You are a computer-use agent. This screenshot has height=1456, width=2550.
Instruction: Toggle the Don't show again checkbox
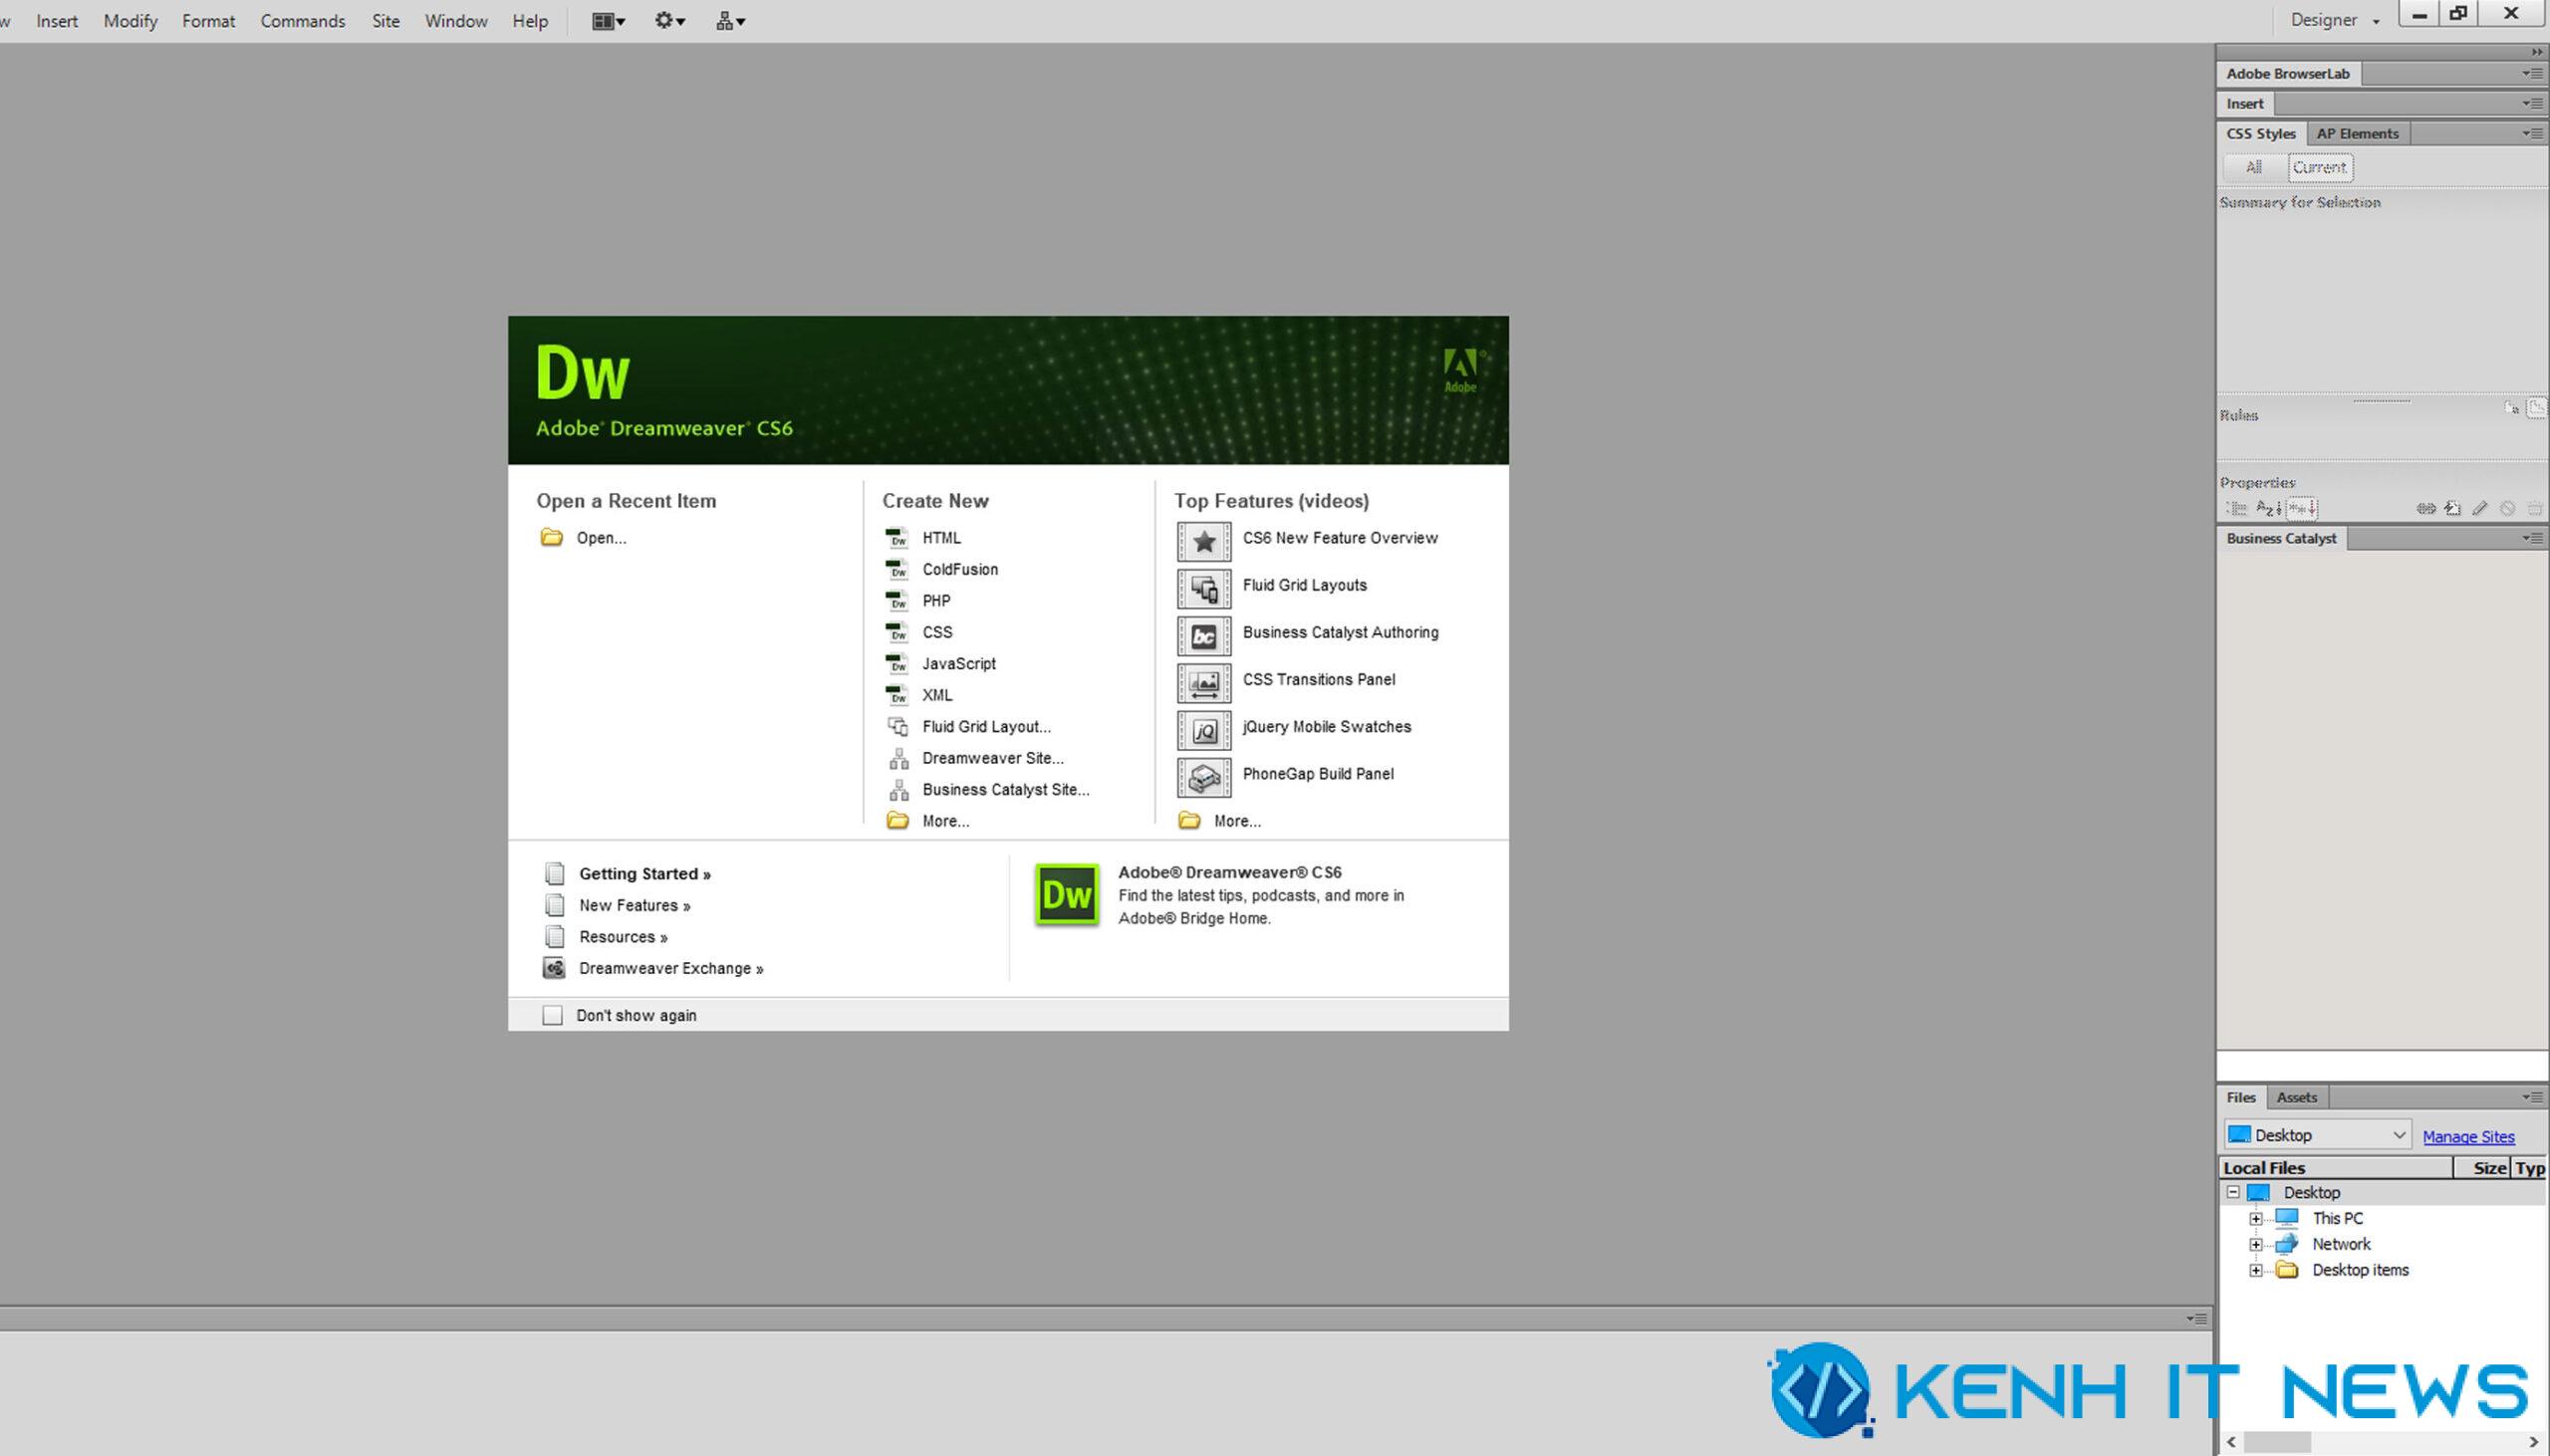(550, 1015)
